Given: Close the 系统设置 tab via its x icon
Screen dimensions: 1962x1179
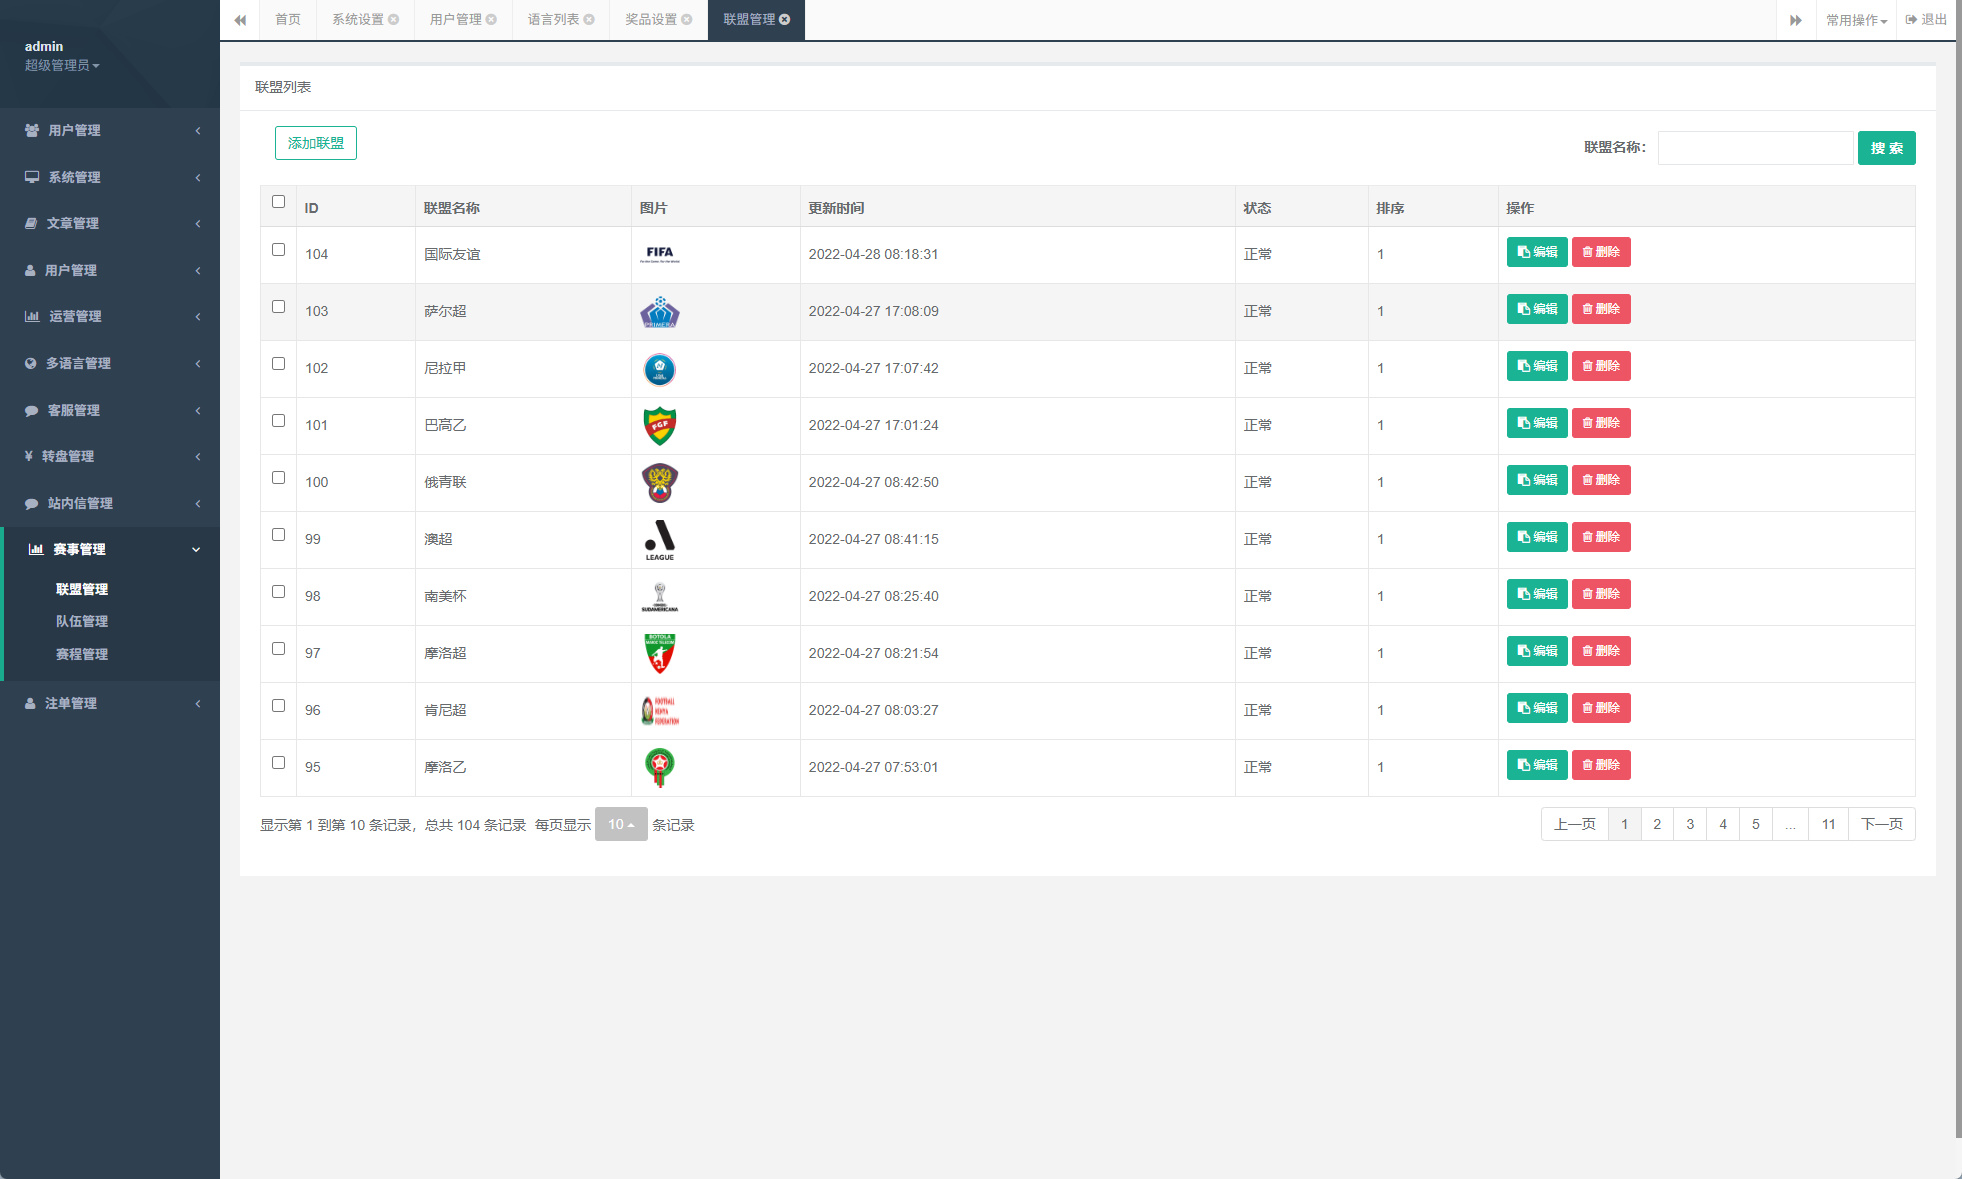Looking at the screenshot, I should pyautogui.click(x=394, y=20).
